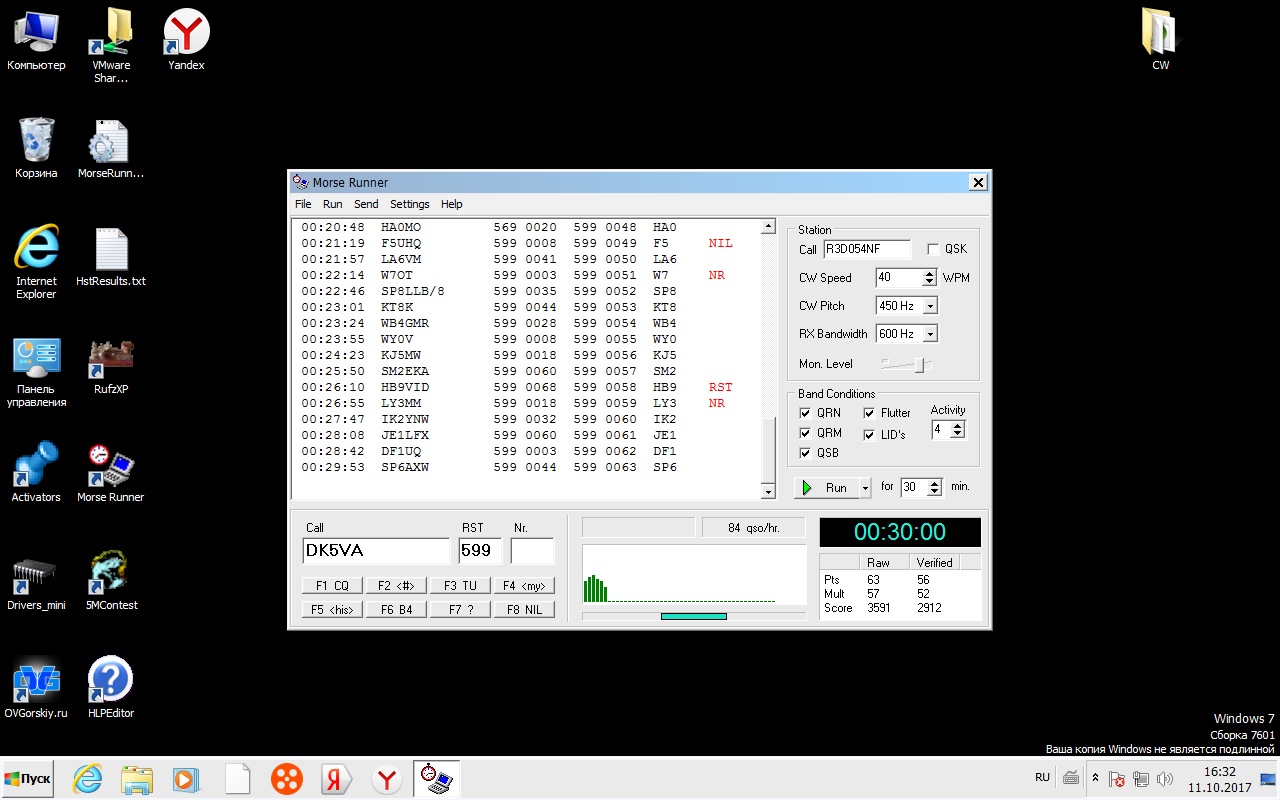Screen dimensions: 1280x800
Task: Open the RX Bandwidth dropdown
Action: point(930,334)
